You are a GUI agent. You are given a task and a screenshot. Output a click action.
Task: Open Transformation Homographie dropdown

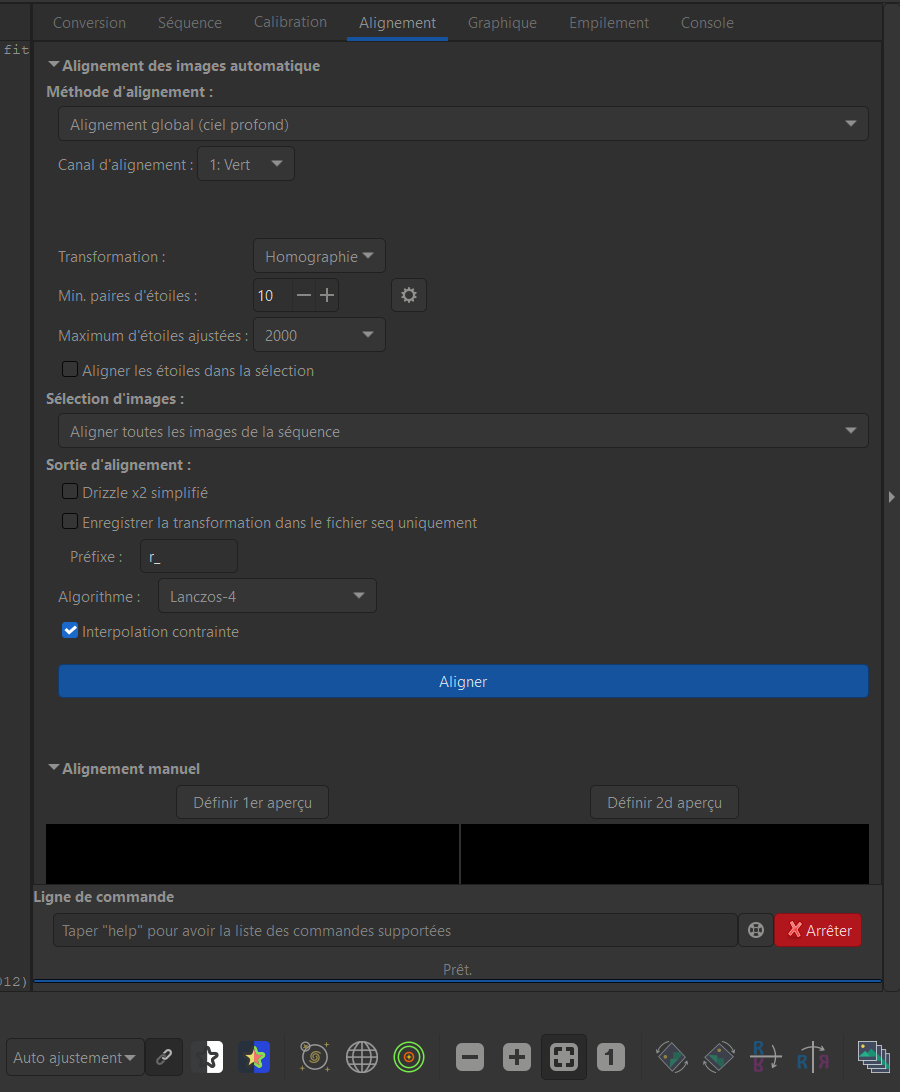point(319,256)
